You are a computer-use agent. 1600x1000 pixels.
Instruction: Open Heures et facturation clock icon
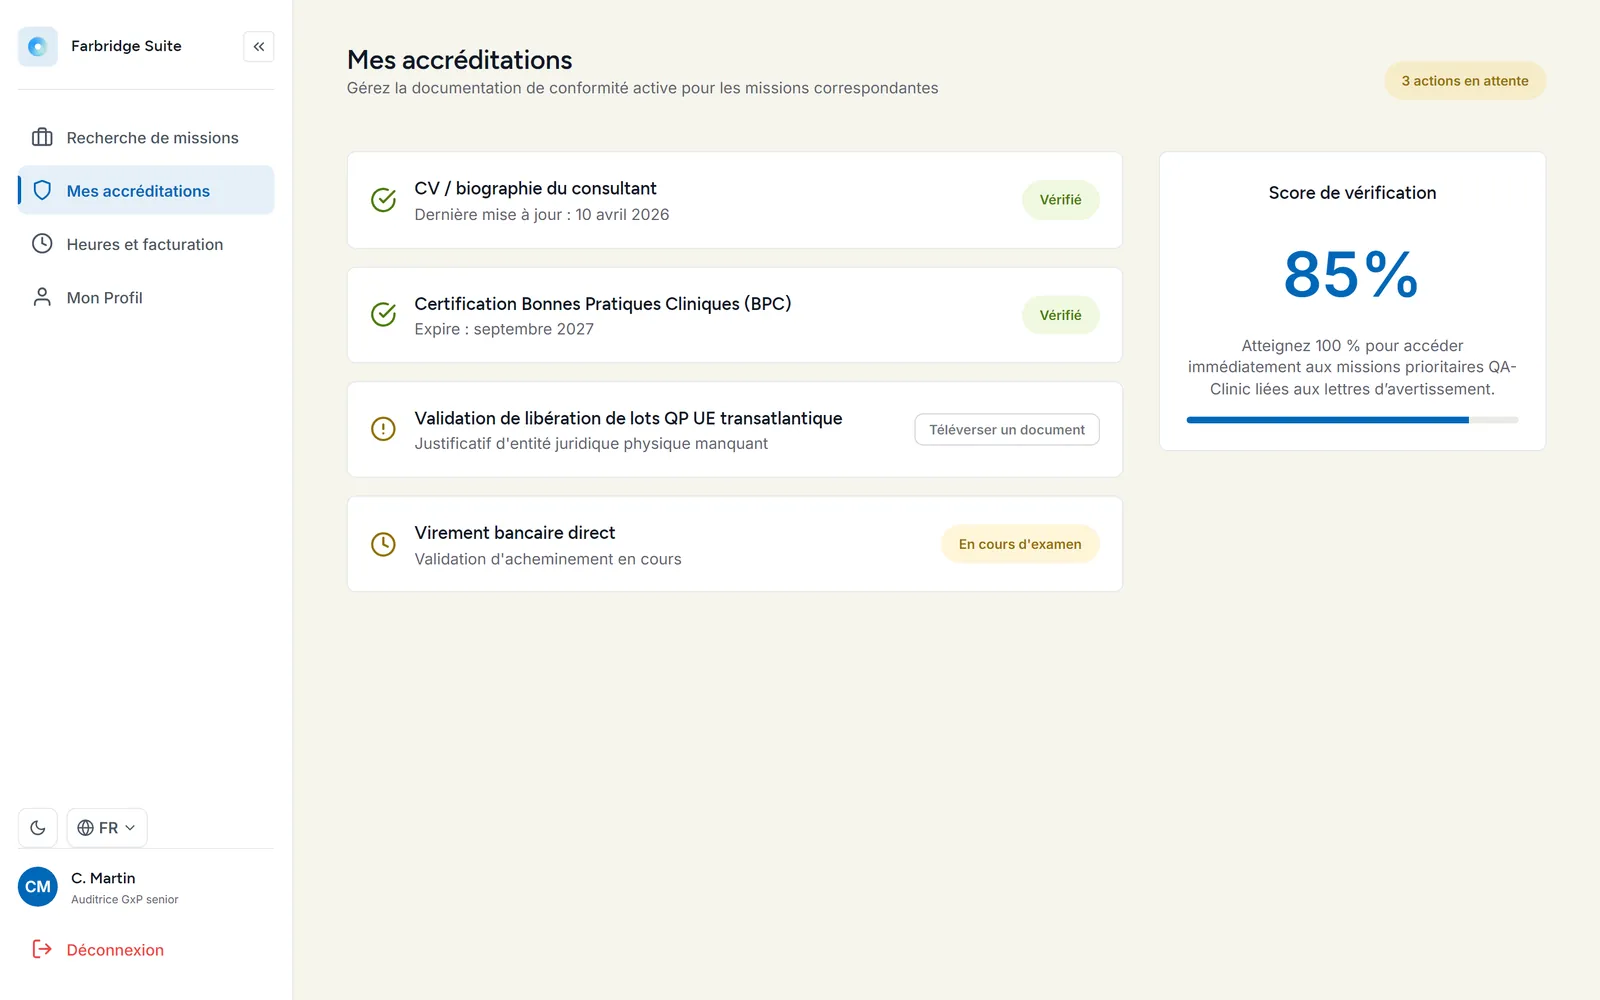(x=42, y=244)
